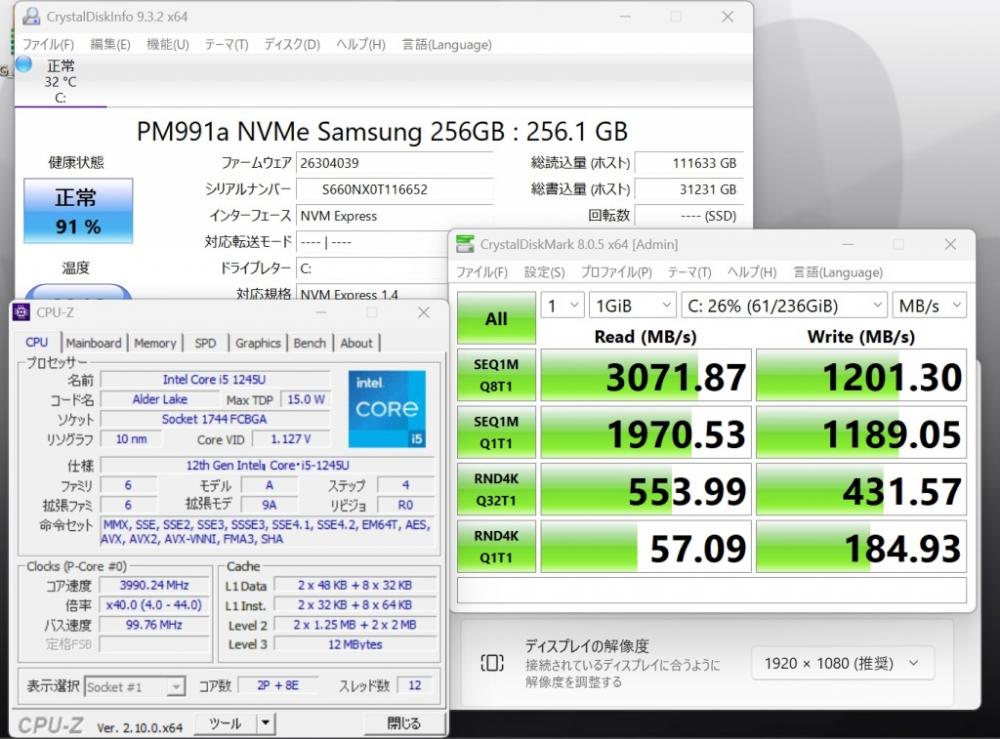Image resolution: width=1000 pixels, height=739 pixels.
Task: Open テーマ(T) menu in CrystalDiskMark
Action: tap(689, 272)
